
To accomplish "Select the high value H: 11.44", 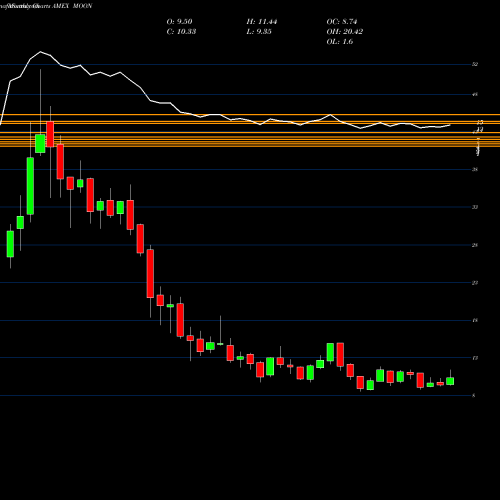I will tap(262, 22).
